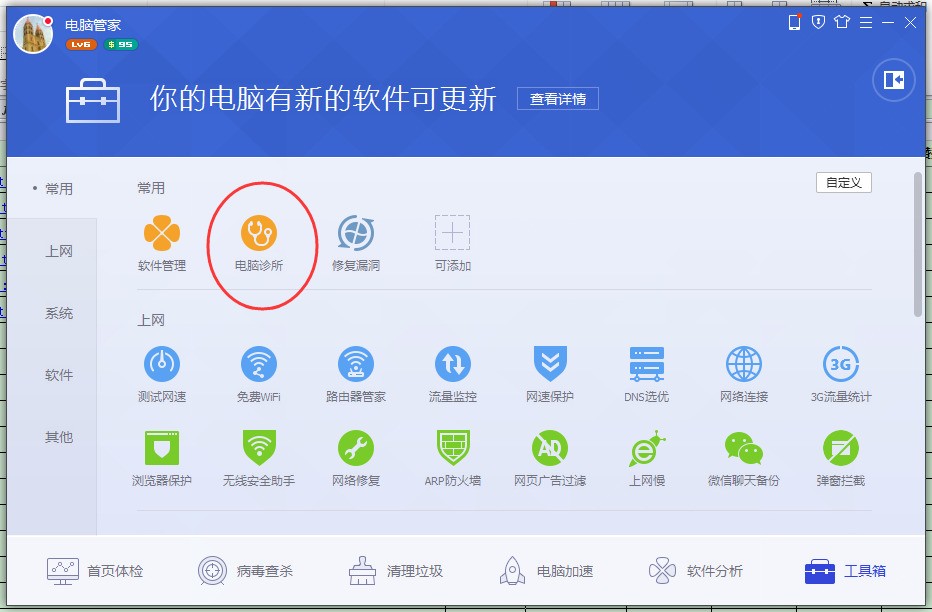Click the vertical scrollbar thumb
The height and width of the screenshot is (612, 932).
918,245
